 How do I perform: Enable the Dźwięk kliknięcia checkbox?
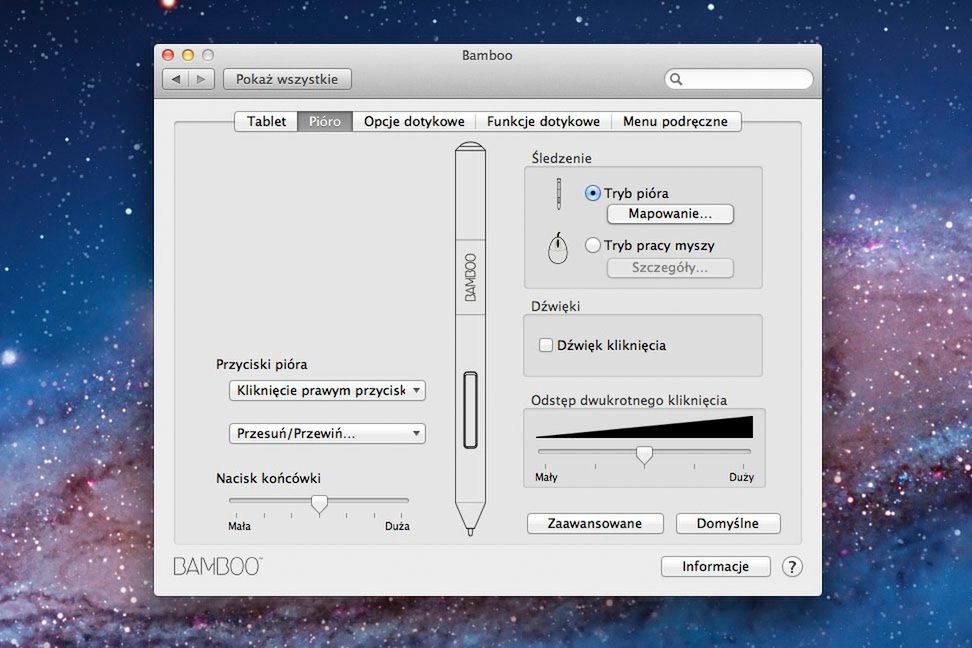(546, 345)
